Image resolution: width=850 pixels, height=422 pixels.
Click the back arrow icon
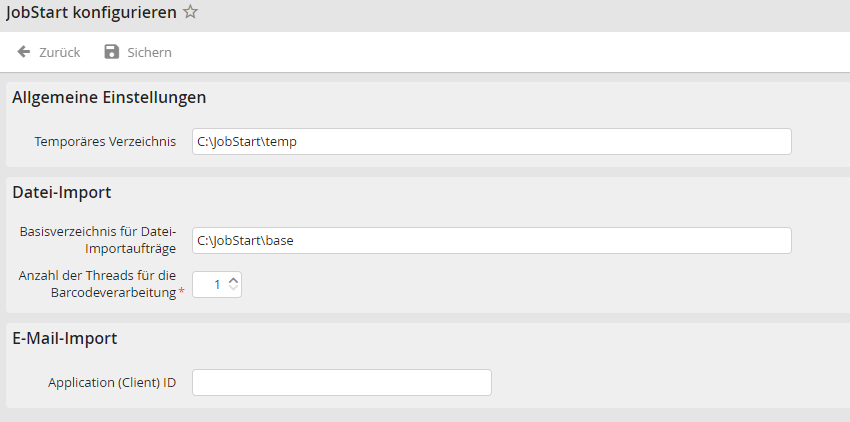(24, 52)
